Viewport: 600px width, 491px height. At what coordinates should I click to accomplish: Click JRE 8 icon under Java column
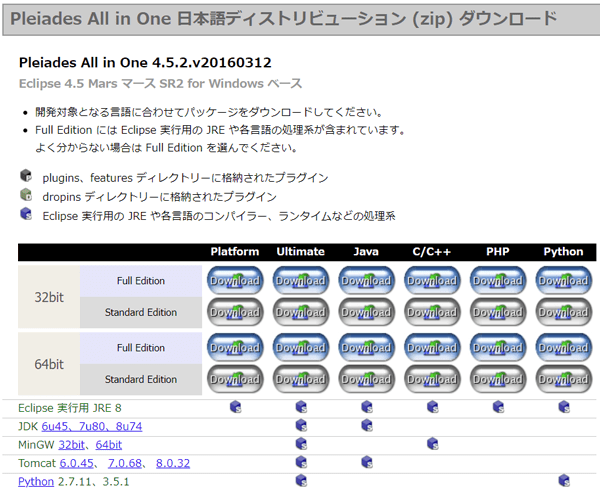[367, 407]
